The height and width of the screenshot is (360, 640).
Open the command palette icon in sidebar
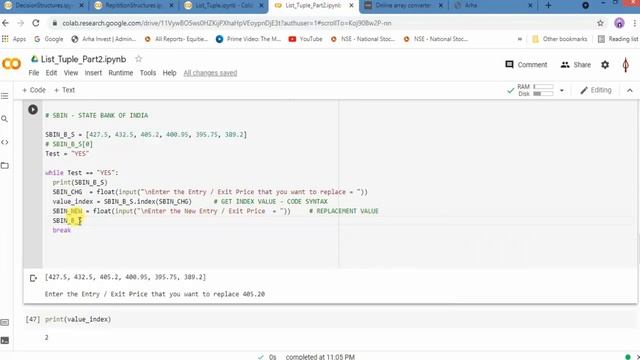click(x=5, y=322)
